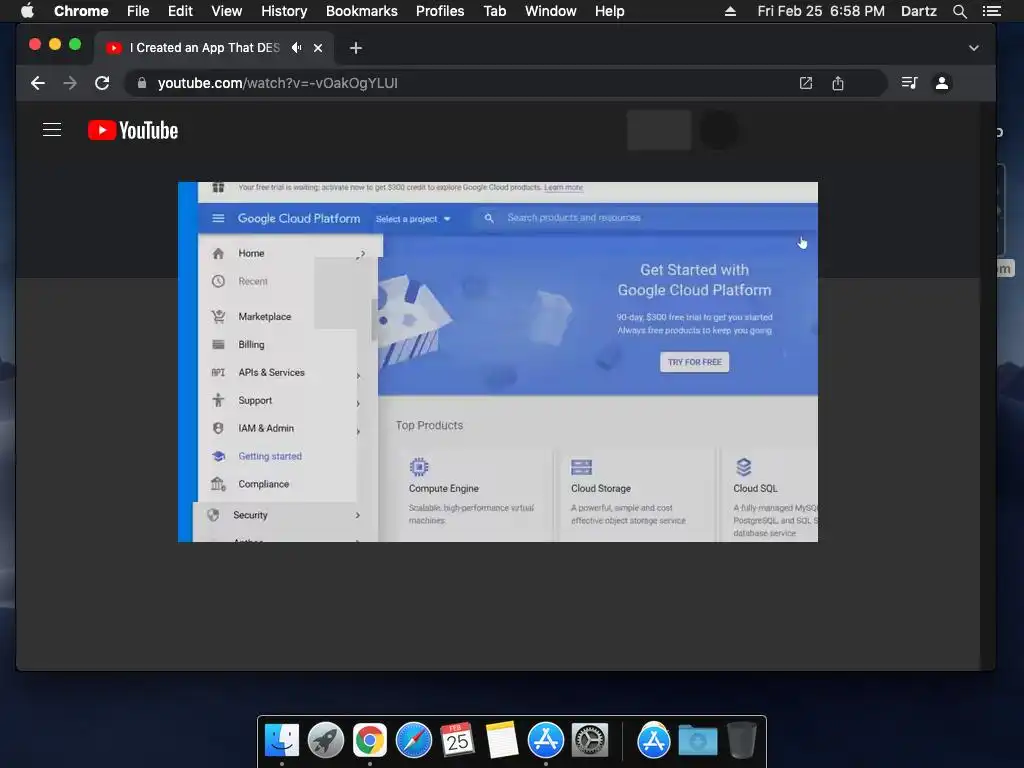View site info via lock icon

pos(142,83)
